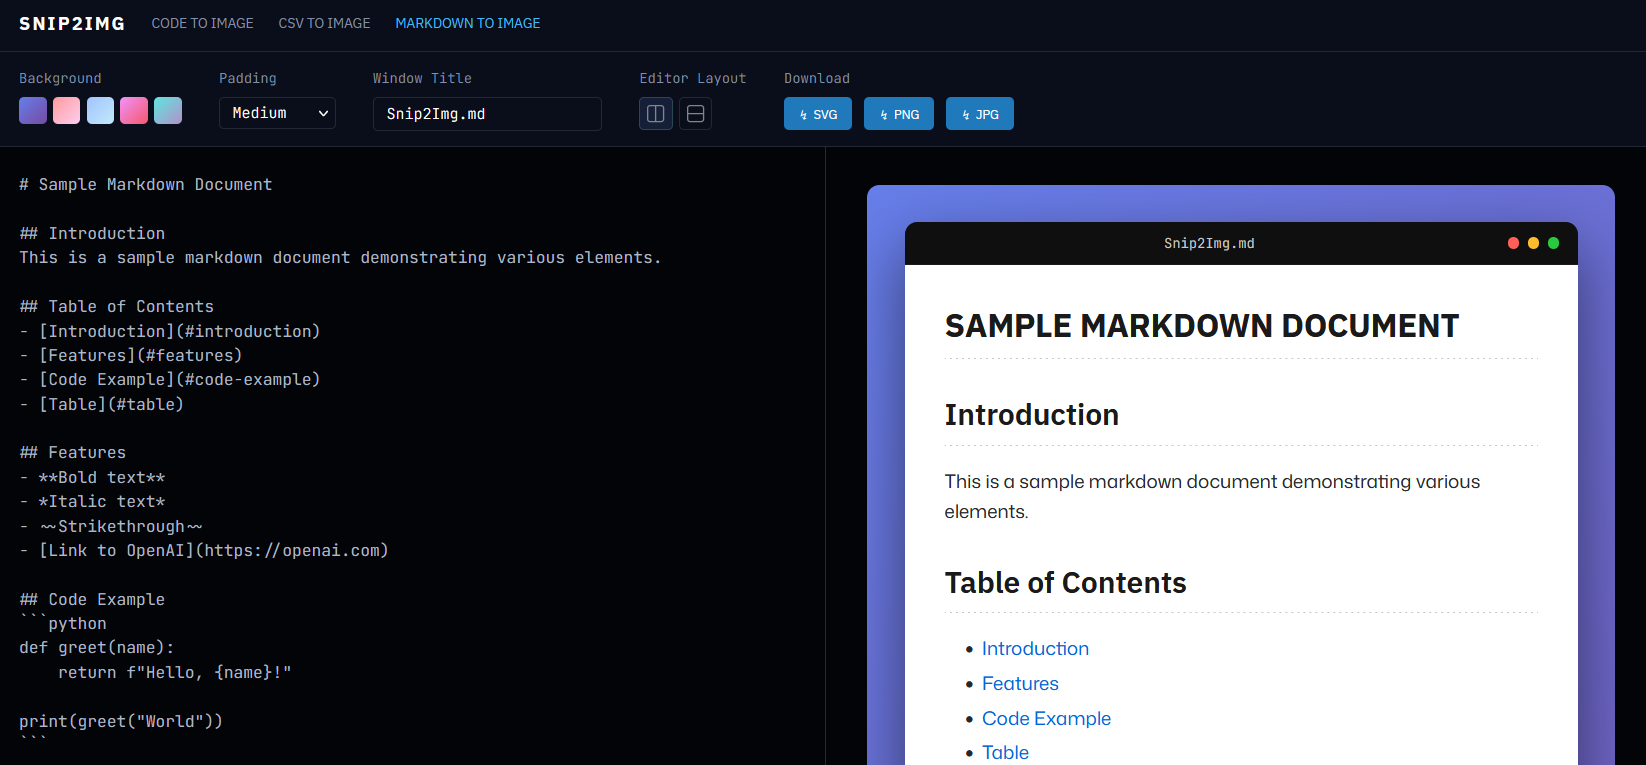Viewport: 1646px width, 765px height.
Task: Select the teal-lavender gradient background swatch
Action: pos(168,110)
